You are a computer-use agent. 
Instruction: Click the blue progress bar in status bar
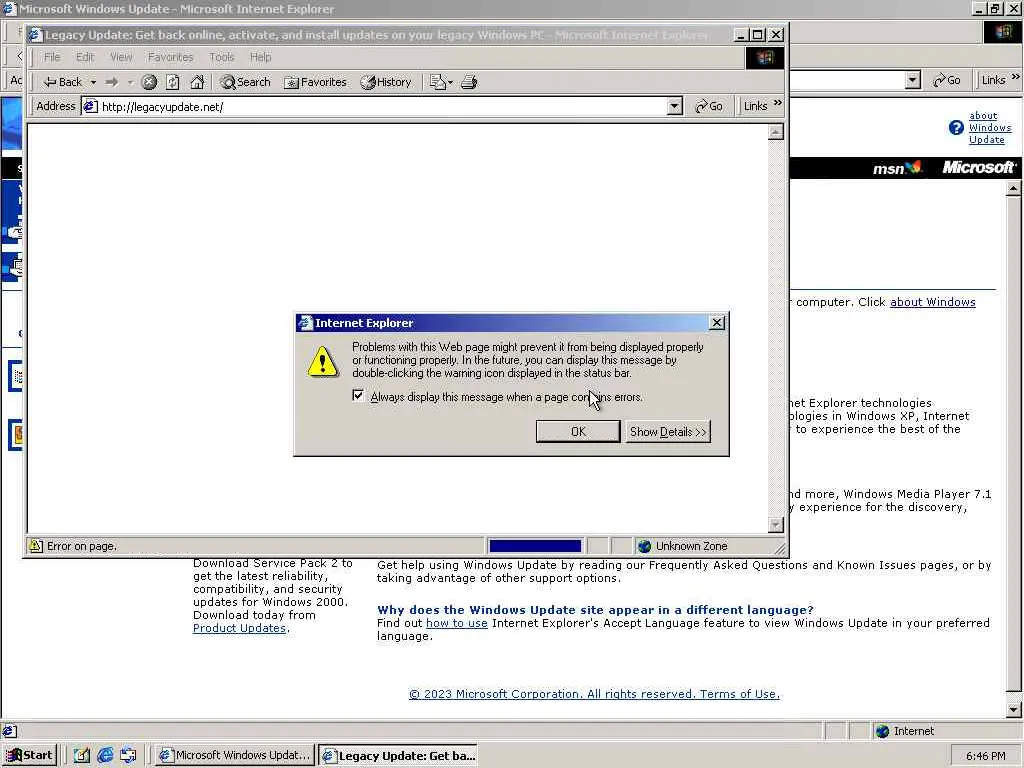(535, 546)
